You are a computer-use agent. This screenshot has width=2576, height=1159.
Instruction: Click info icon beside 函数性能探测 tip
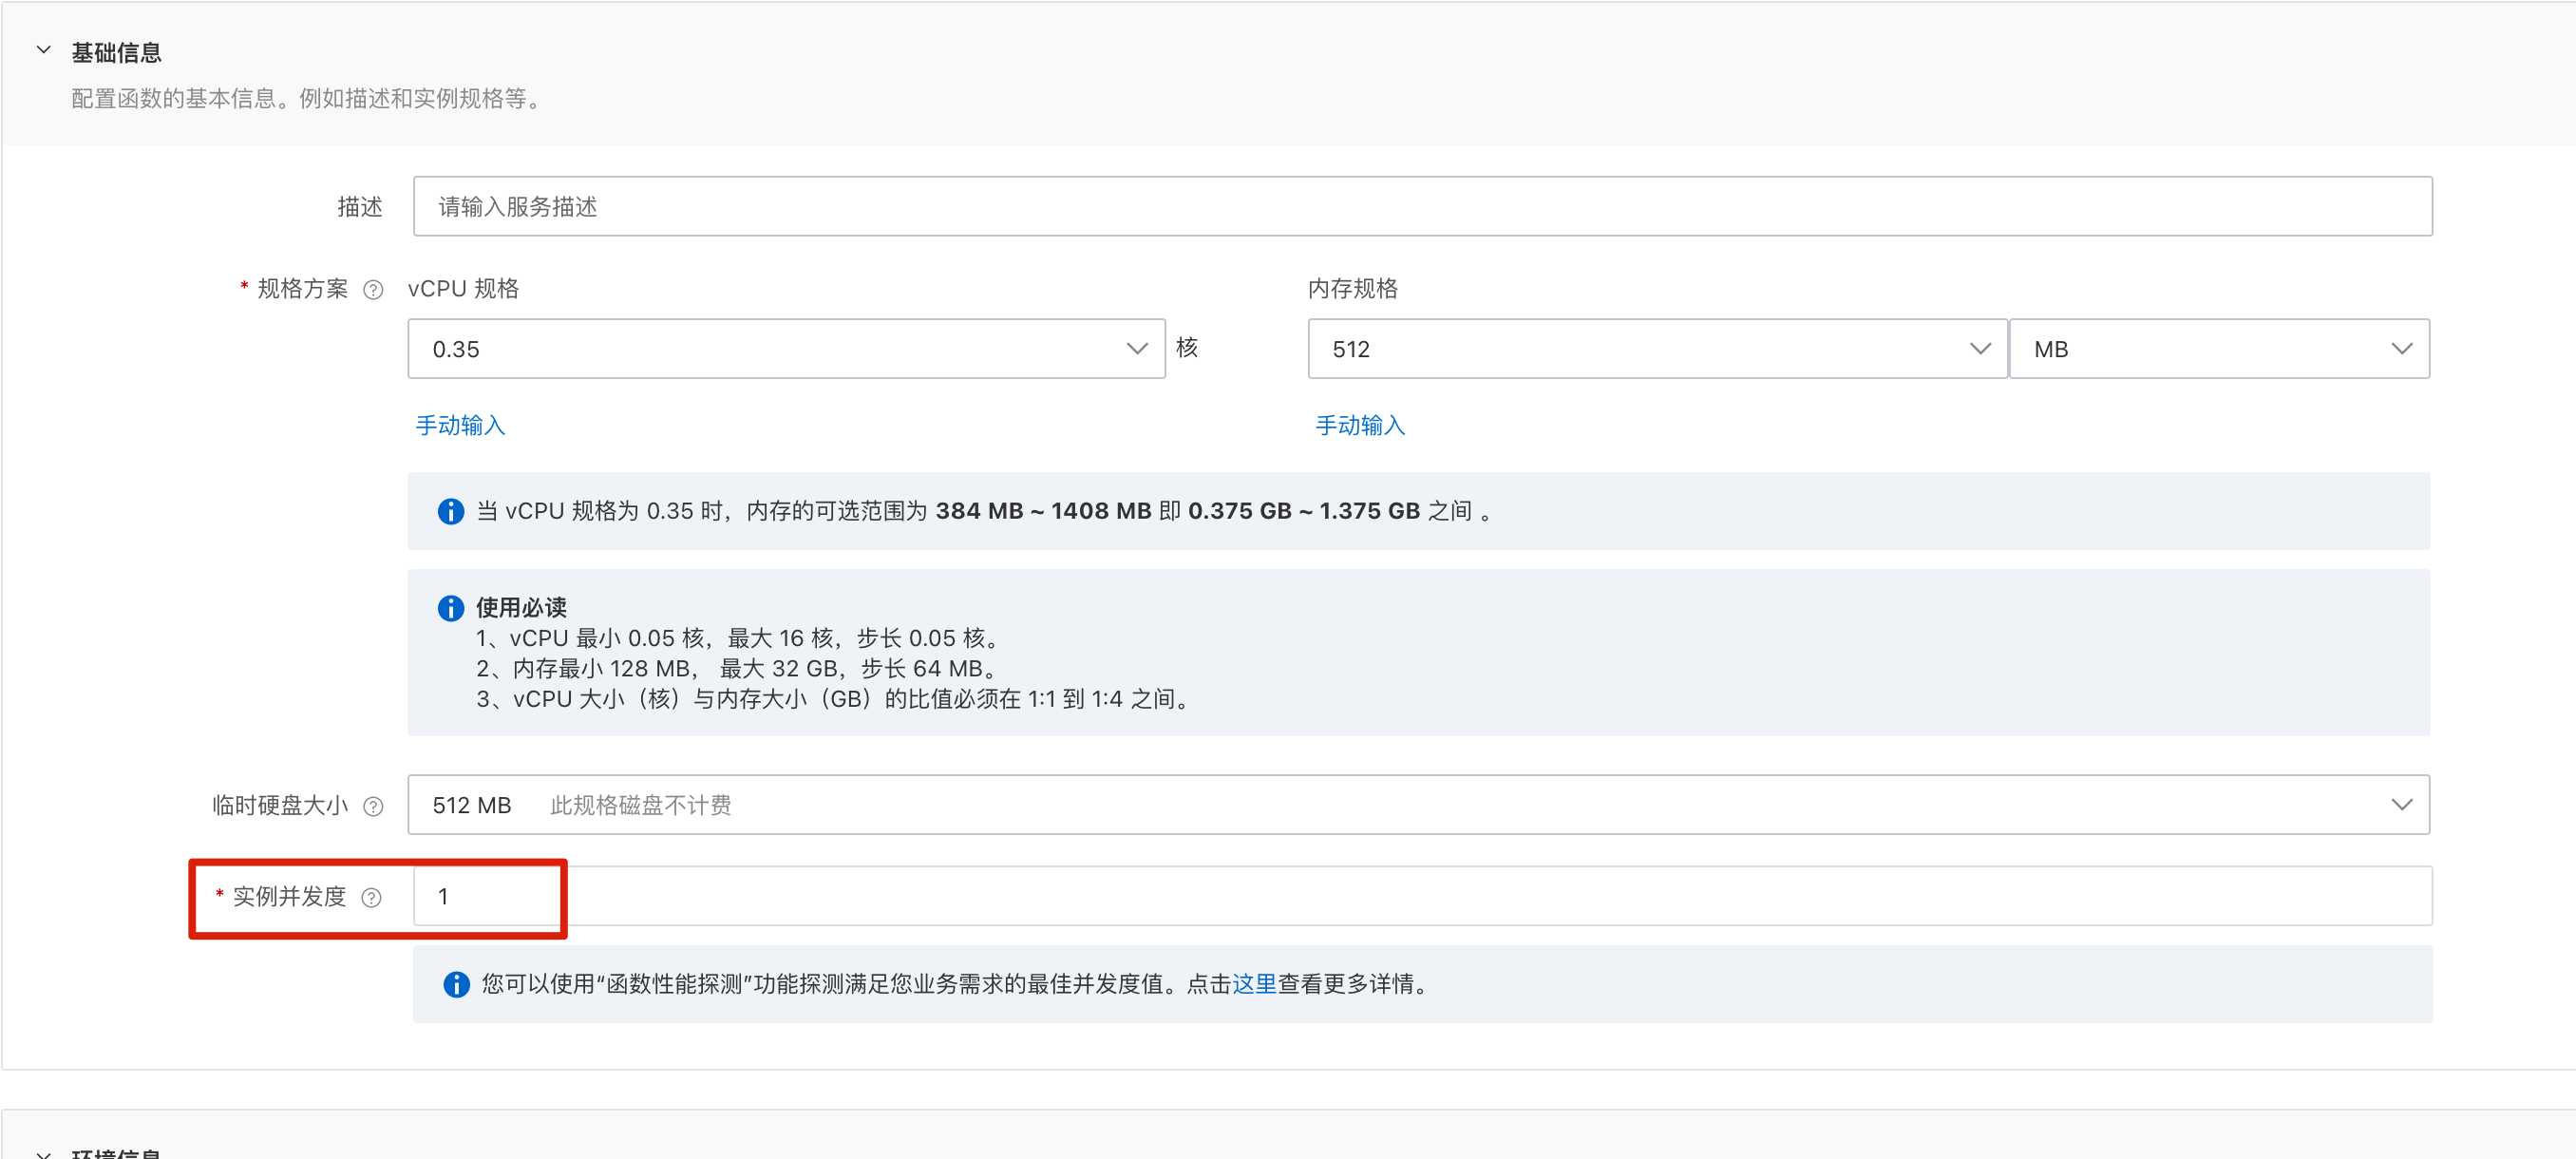(456, 984)
